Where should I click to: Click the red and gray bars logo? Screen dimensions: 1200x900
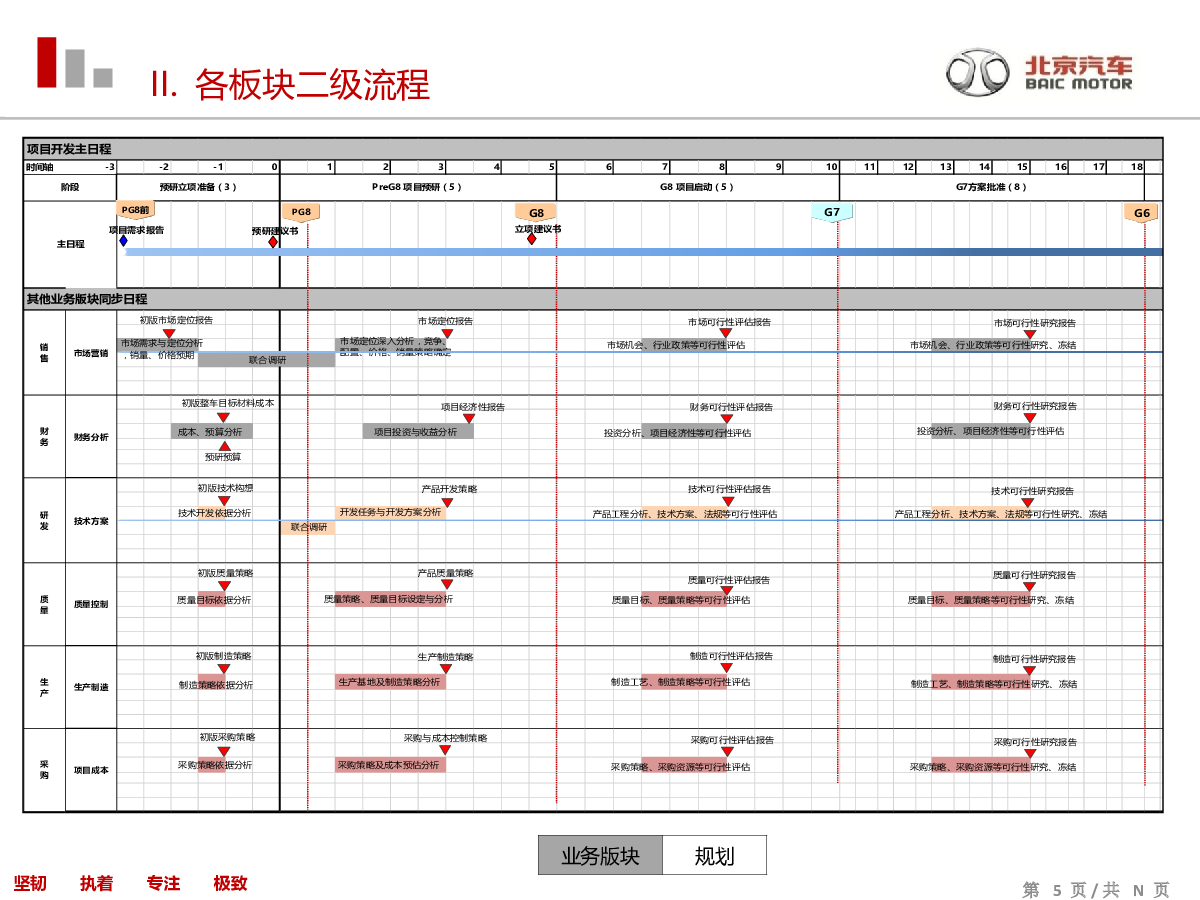(74, 63)
